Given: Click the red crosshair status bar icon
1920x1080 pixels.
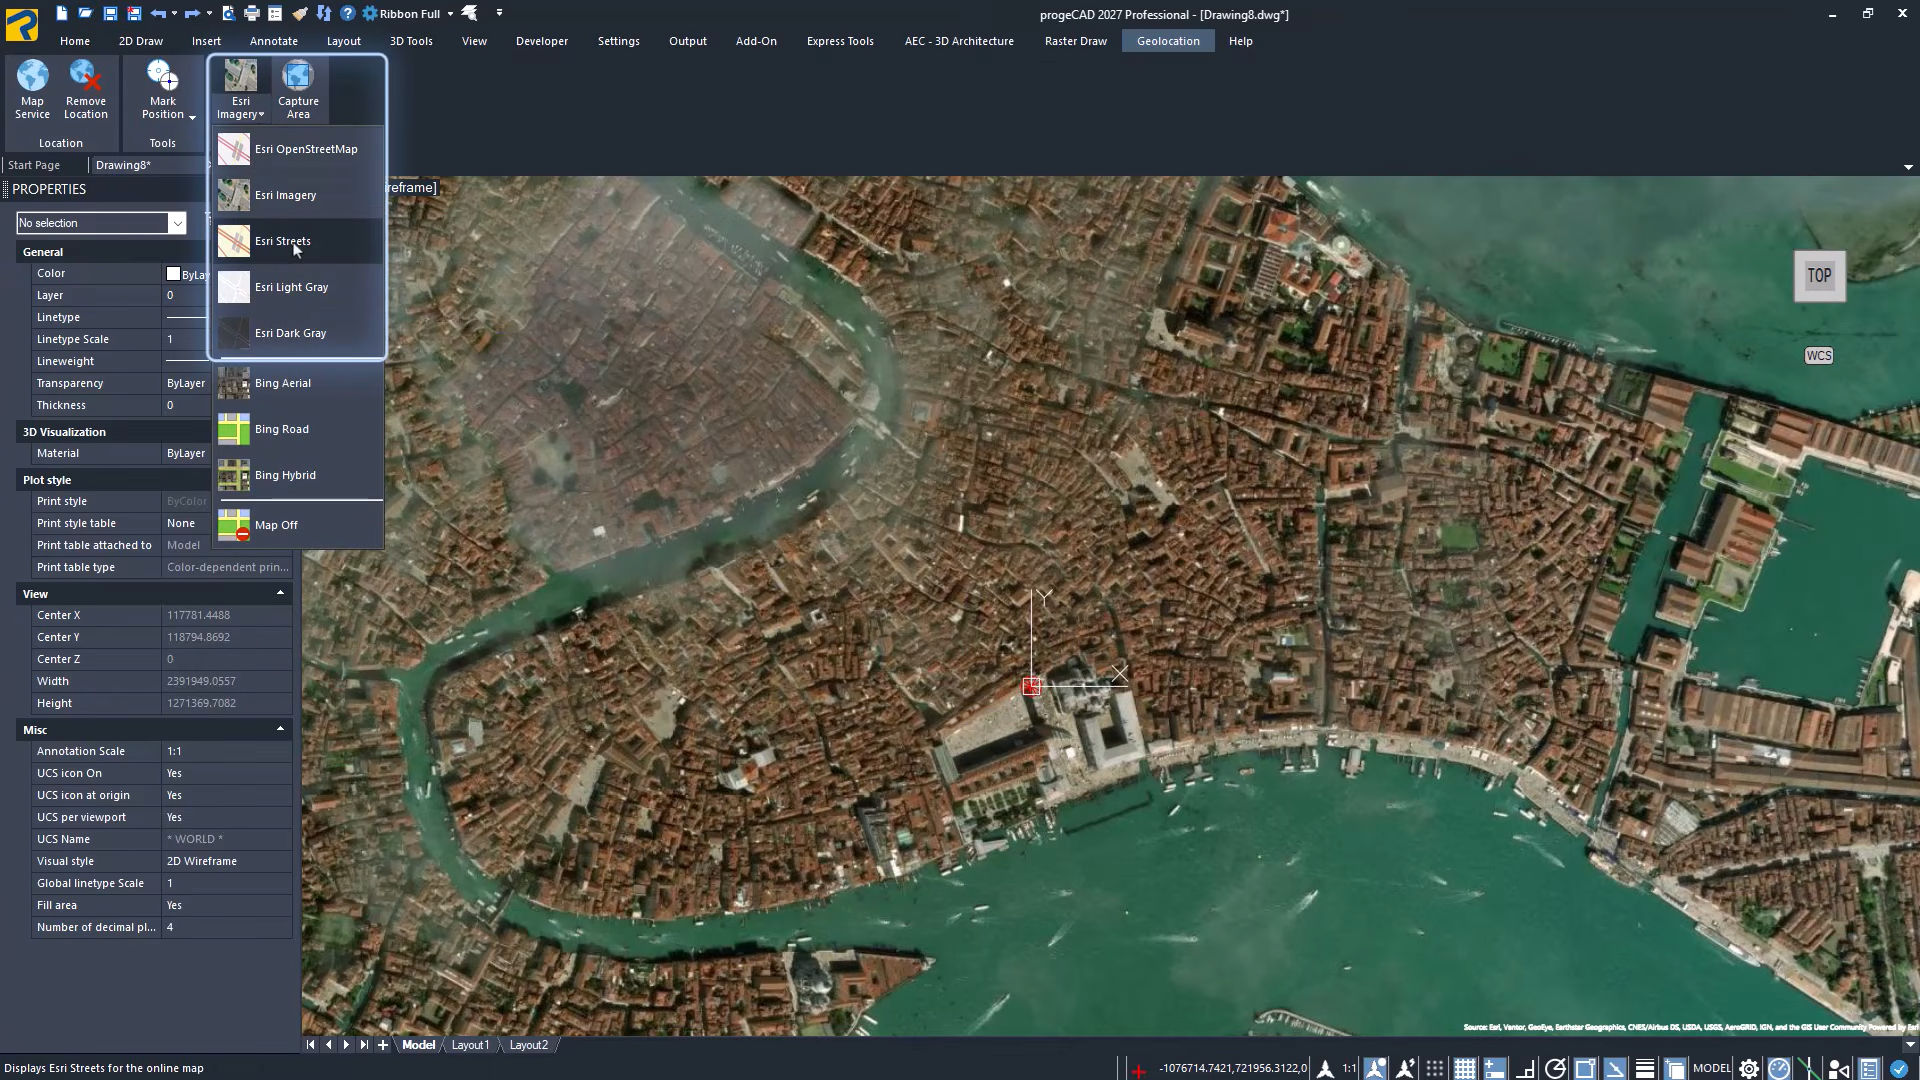Looking at the screenshot, I should tap(1138, 1070).
